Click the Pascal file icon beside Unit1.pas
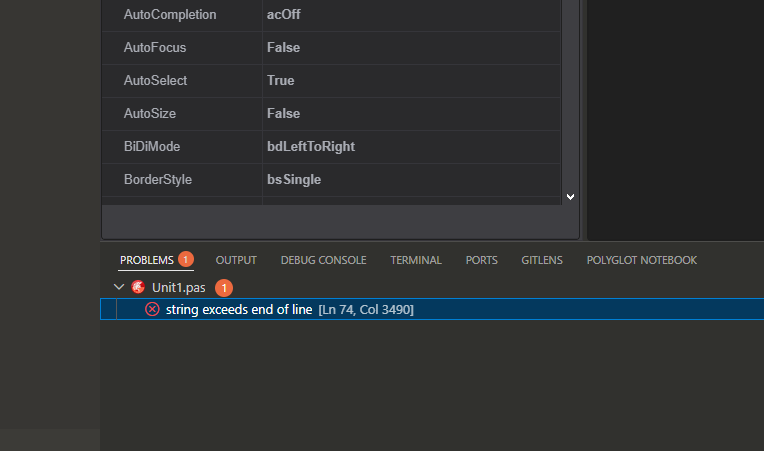The width and height of the screenshot is (764, 451). click(x=138, y=287)
